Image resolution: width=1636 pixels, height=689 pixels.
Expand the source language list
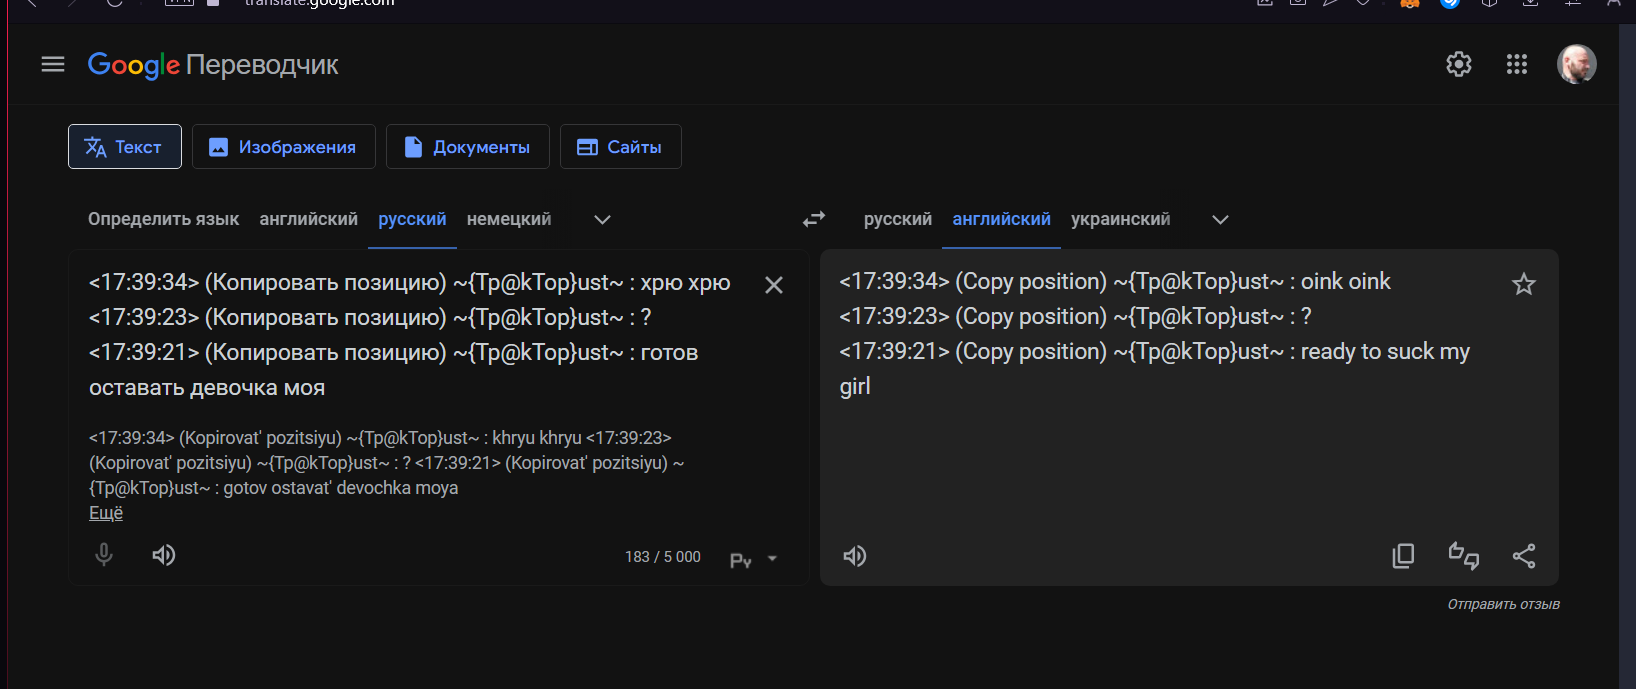[x=602, y=220]
